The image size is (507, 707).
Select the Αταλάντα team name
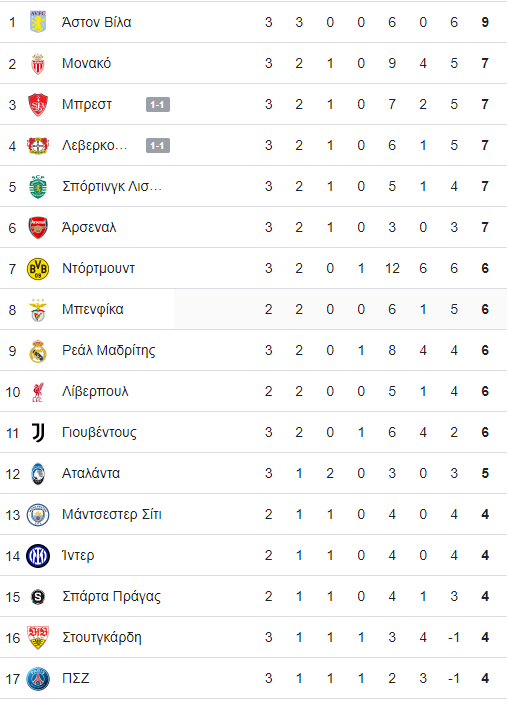(x=91, y=473)
